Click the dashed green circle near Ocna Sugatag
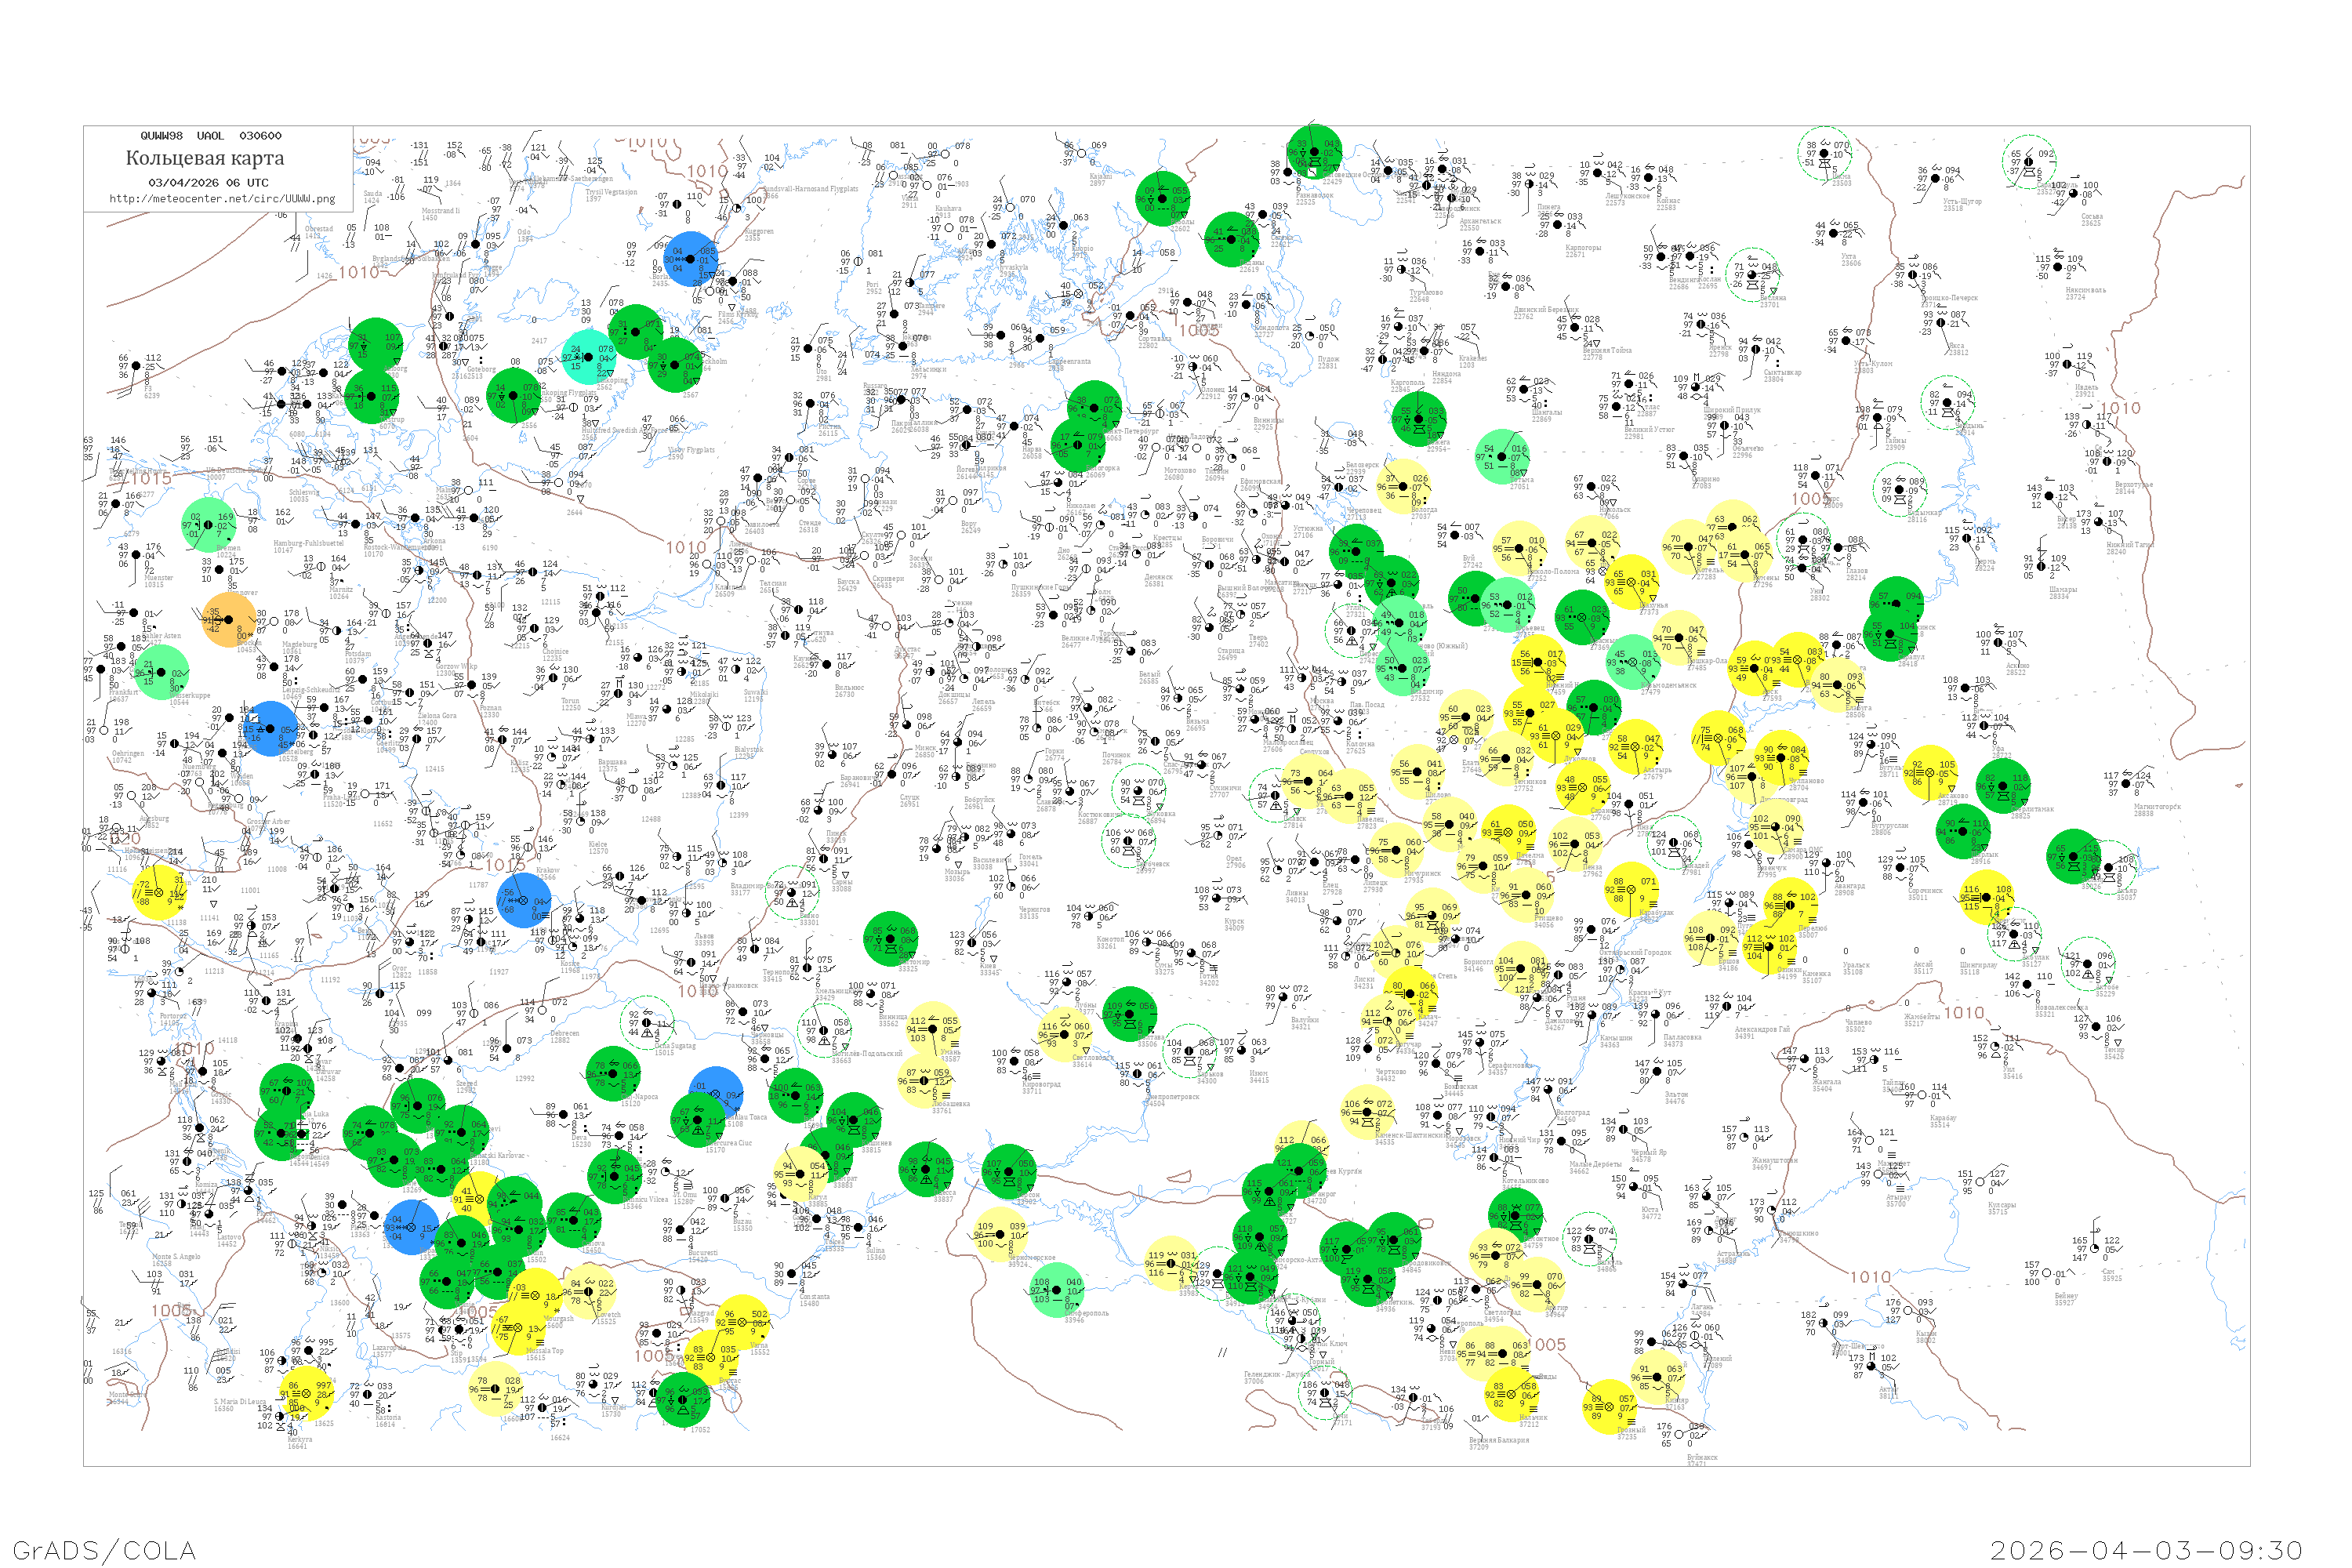The height and width of the screenshot is (1568, 2352). (x=647, y=1023)
